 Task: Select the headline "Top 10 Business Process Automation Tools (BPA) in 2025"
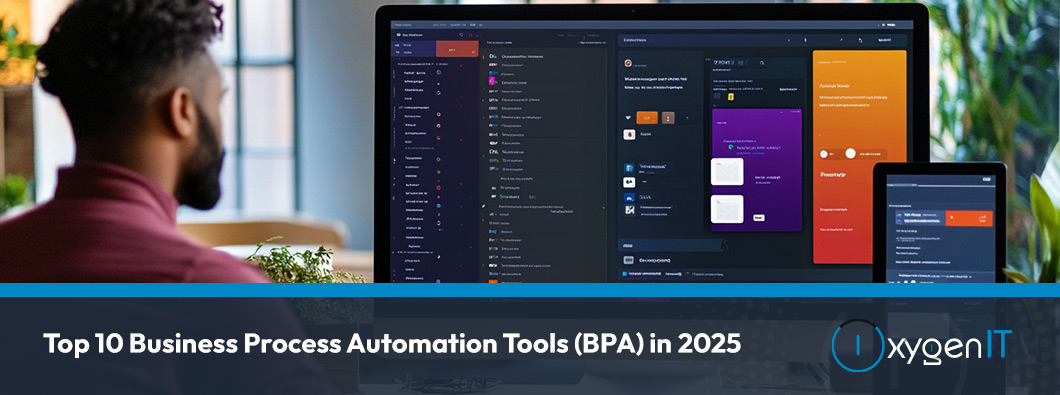(391, 345)
